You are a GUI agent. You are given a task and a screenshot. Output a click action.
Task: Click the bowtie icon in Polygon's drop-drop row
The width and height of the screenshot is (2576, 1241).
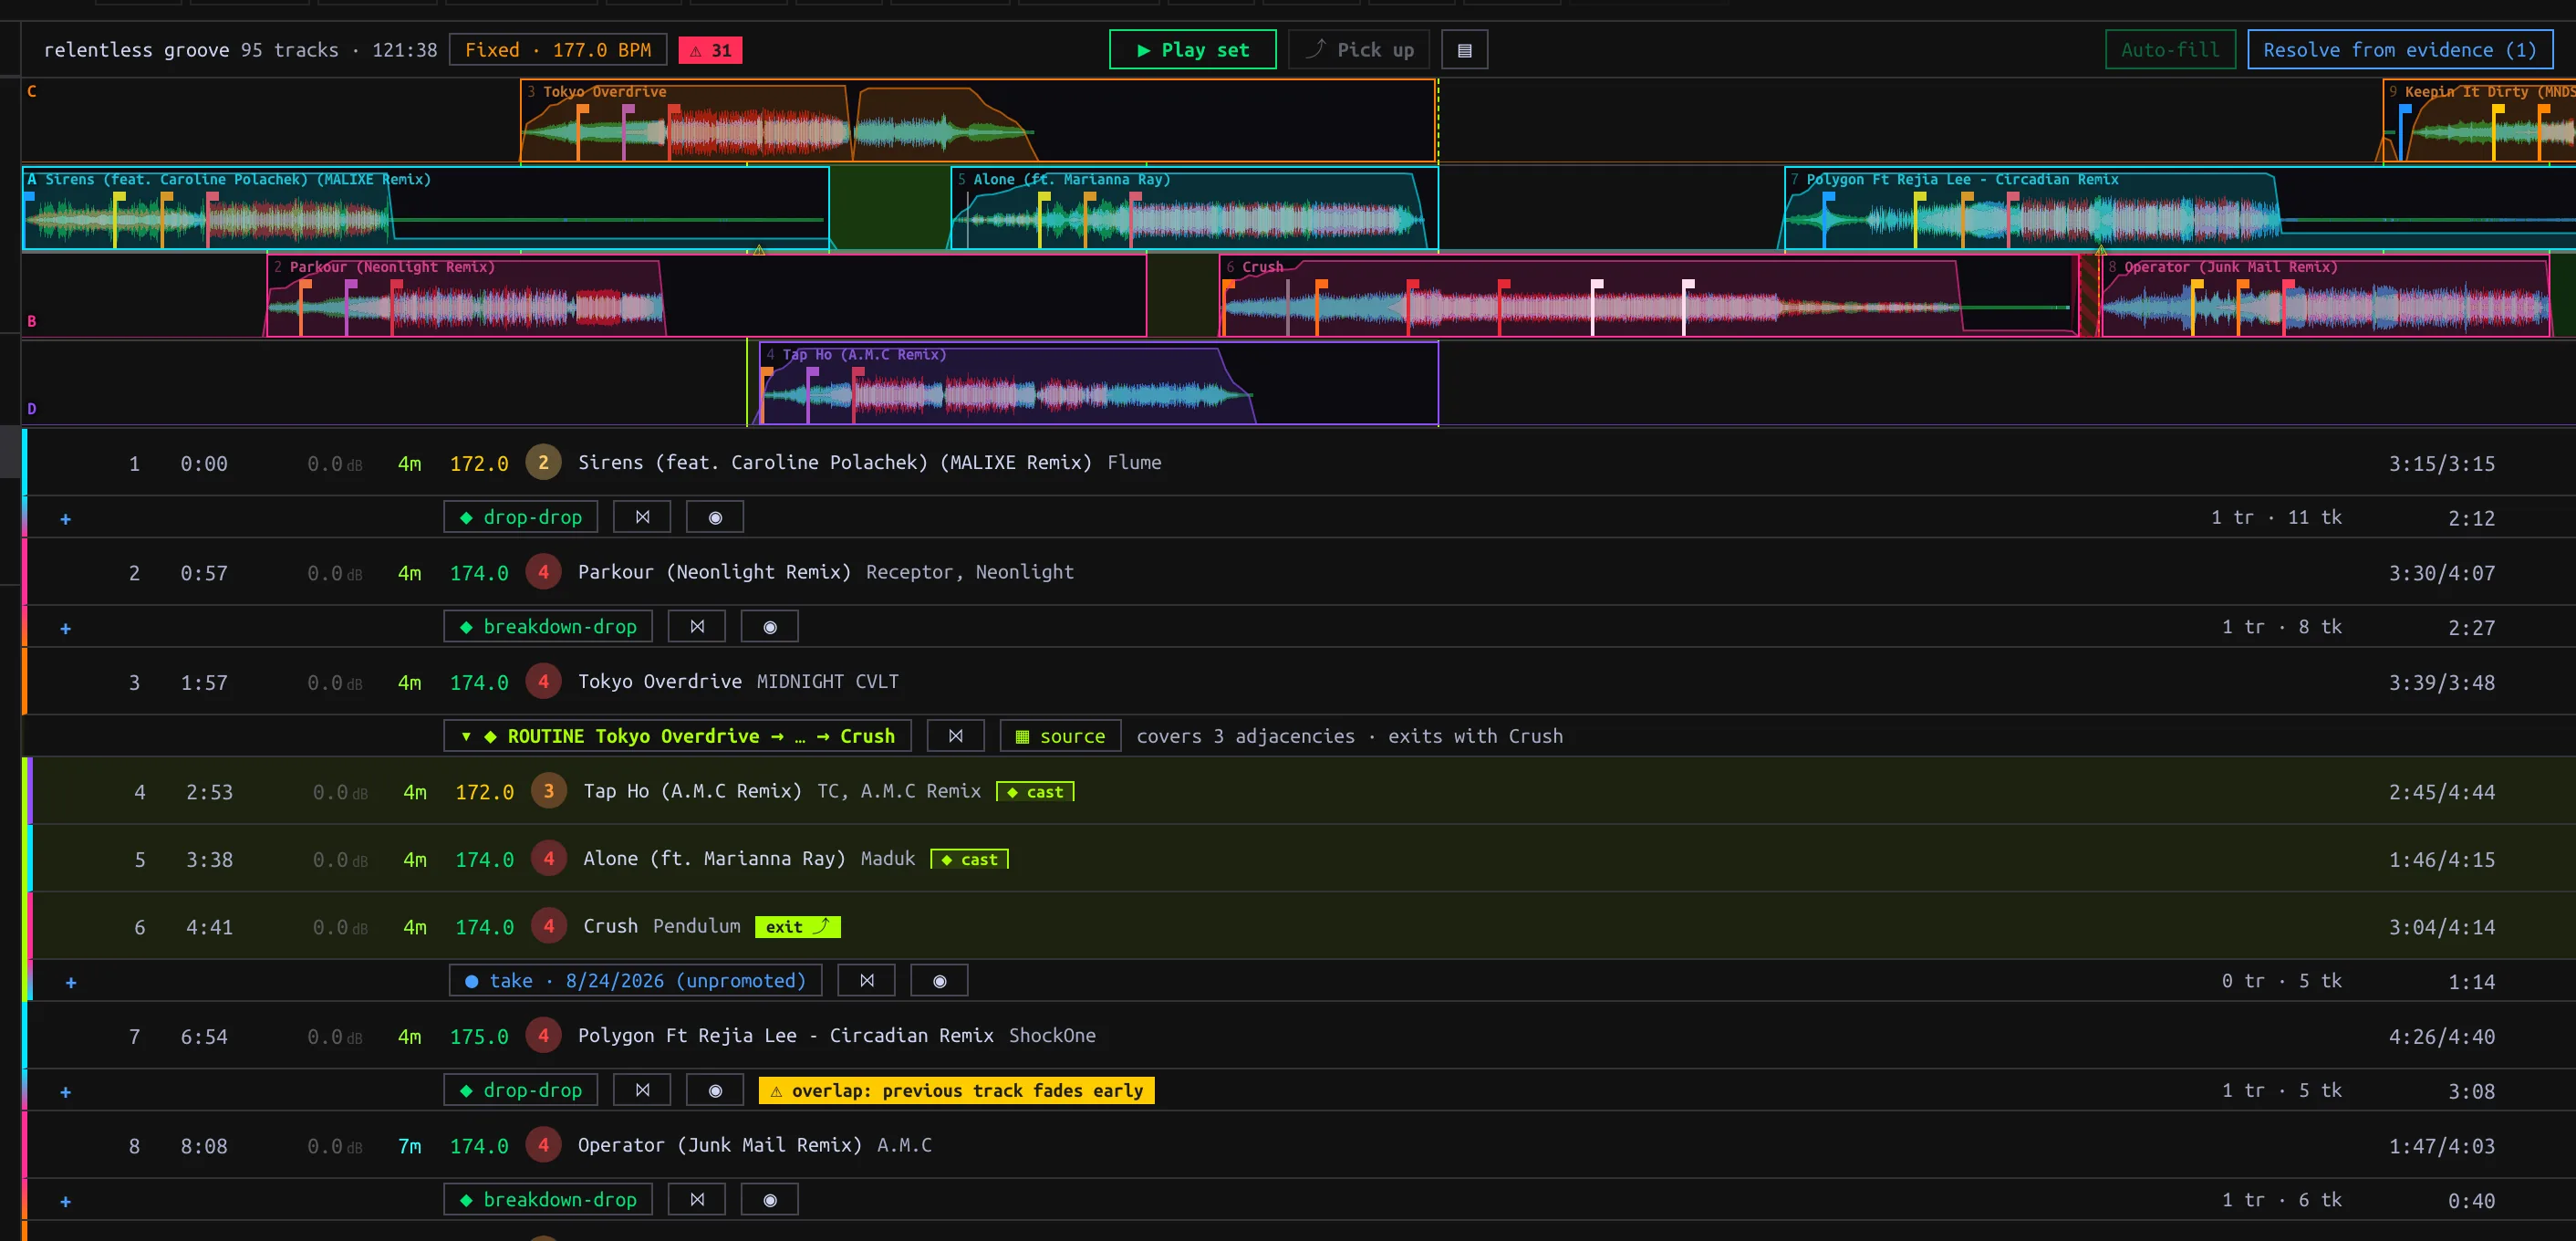pyautogui.click(x=642, y=1090)
